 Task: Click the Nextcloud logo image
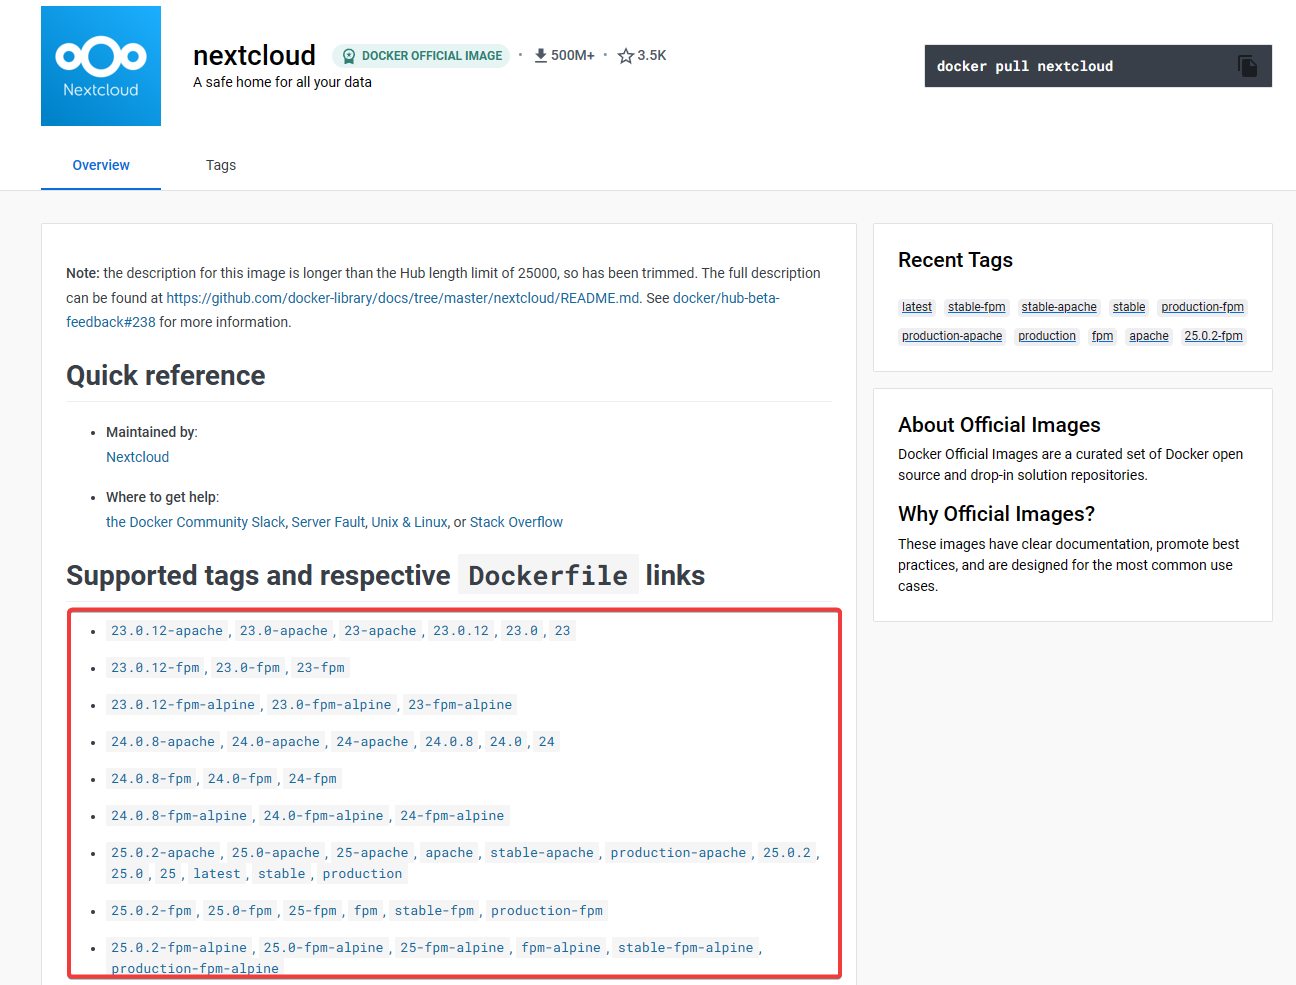[x=101, y=66]
